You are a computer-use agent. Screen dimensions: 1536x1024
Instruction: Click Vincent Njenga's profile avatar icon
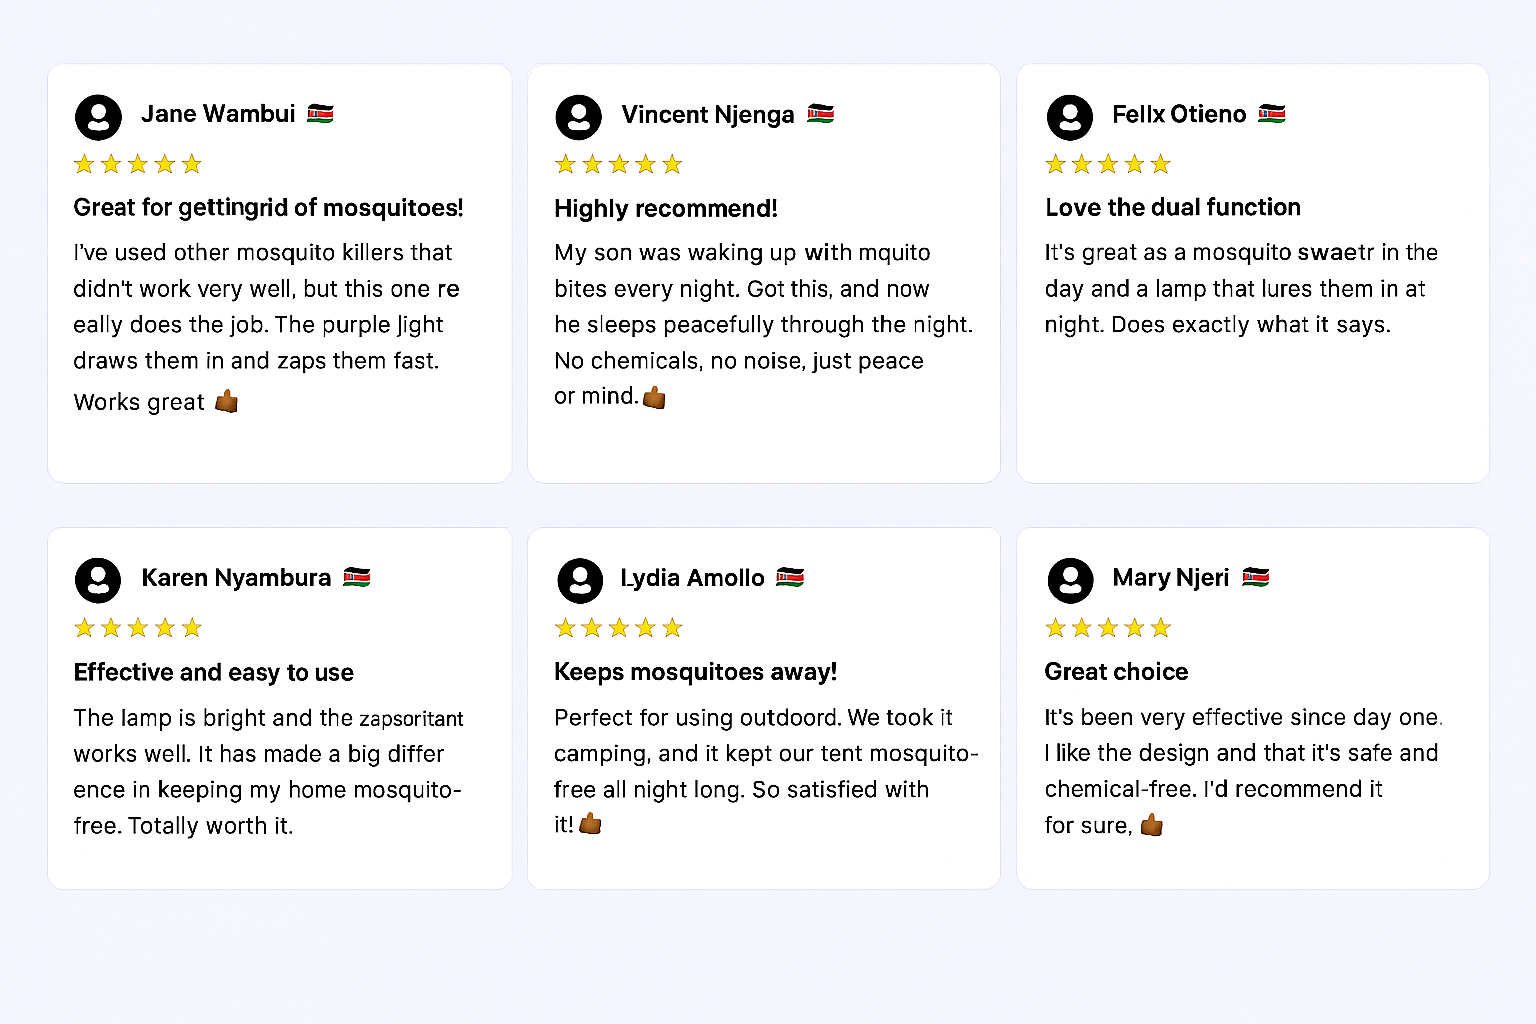(578, 117)
